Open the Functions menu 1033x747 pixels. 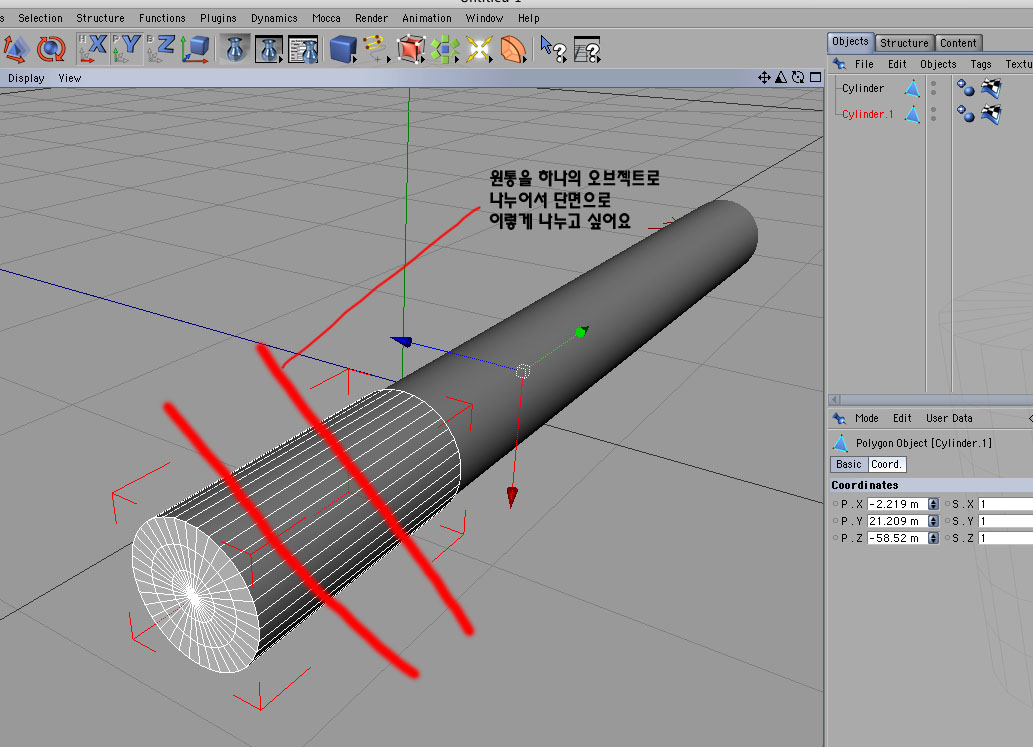[162, 18]
